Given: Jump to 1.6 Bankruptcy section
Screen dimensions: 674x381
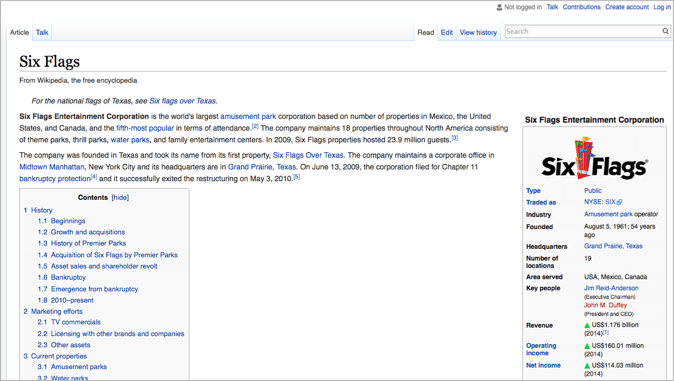Looking at the screenshot, I should 61,277.
